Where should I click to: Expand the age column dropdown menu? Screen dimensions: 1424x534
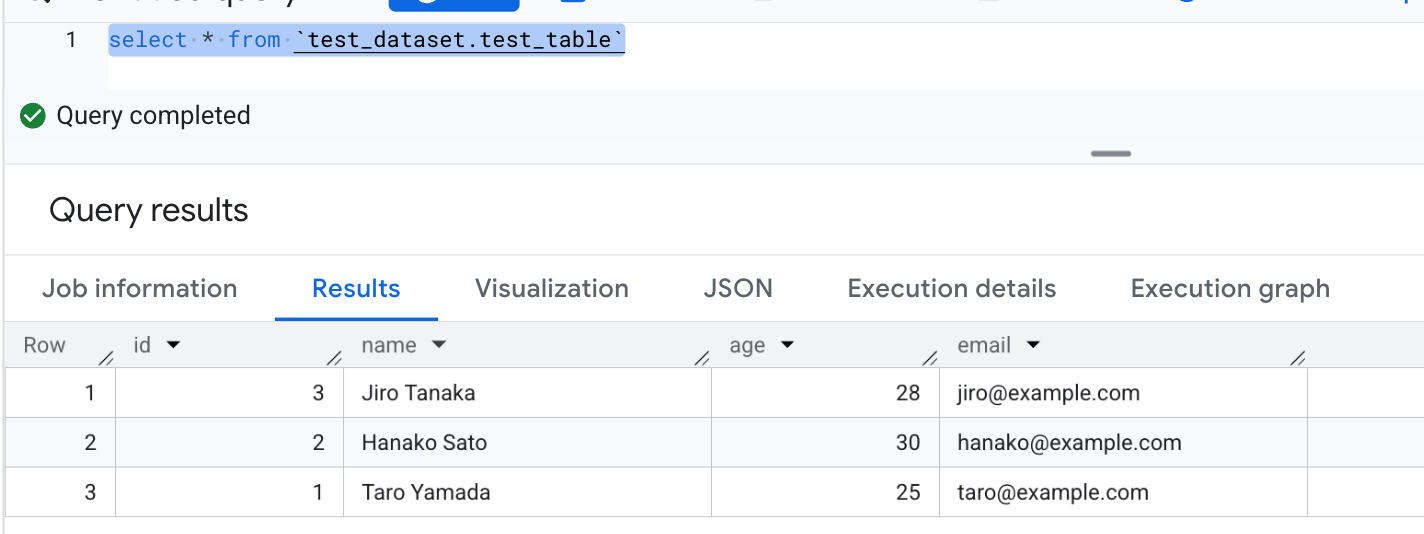click(x=787, y=345)
